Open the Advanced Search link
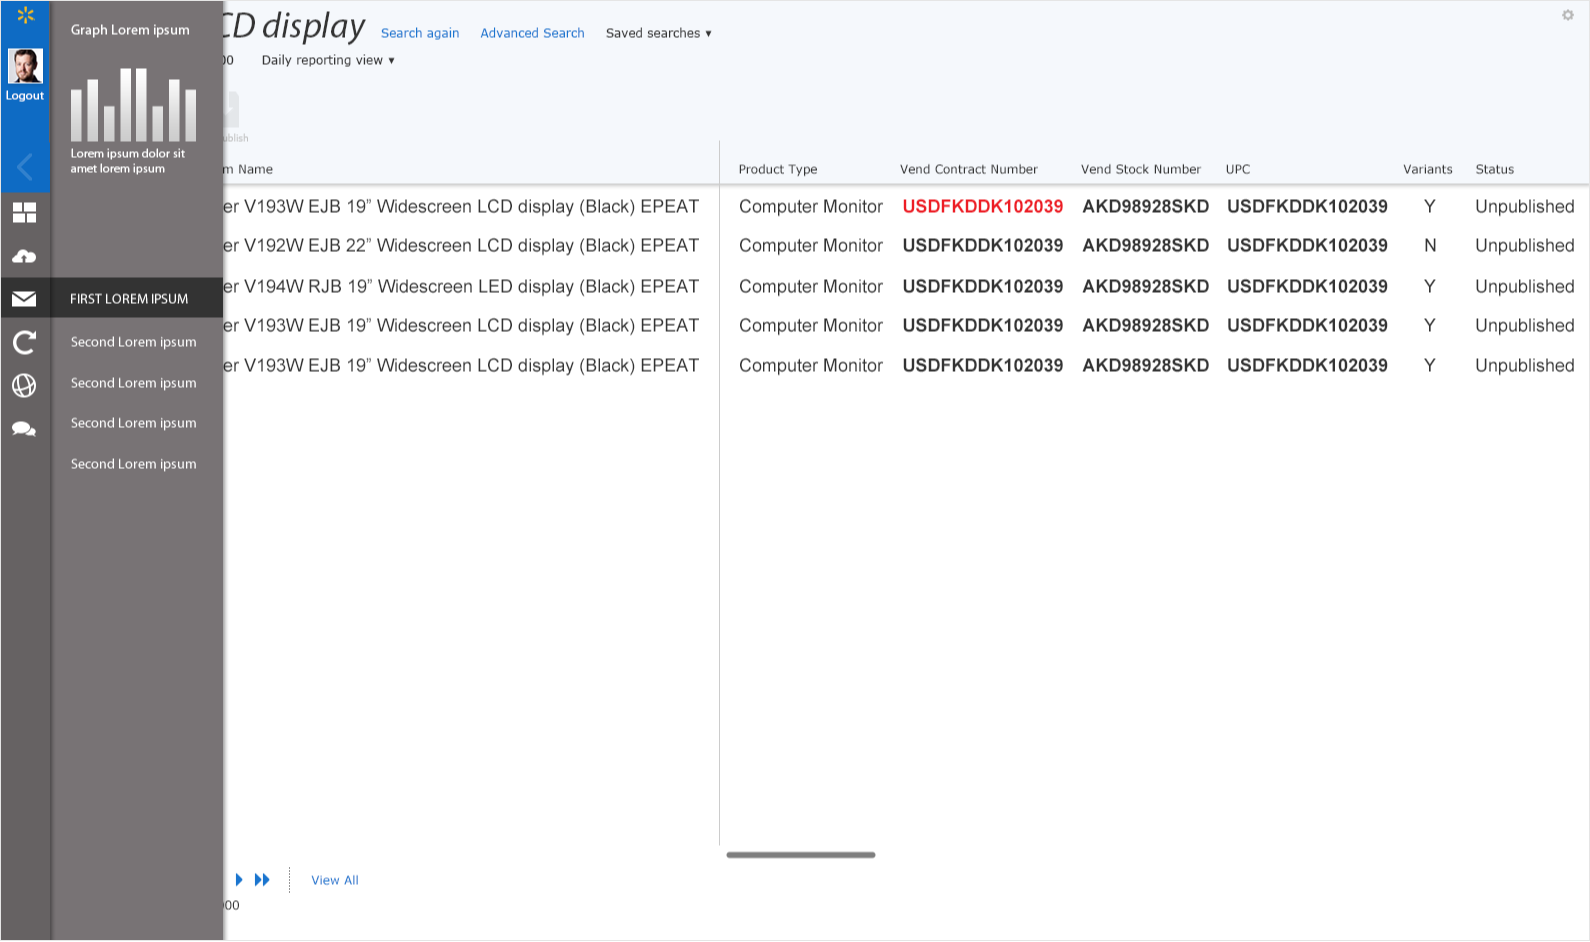This screenshot has height=942, width=1590. 532,33
